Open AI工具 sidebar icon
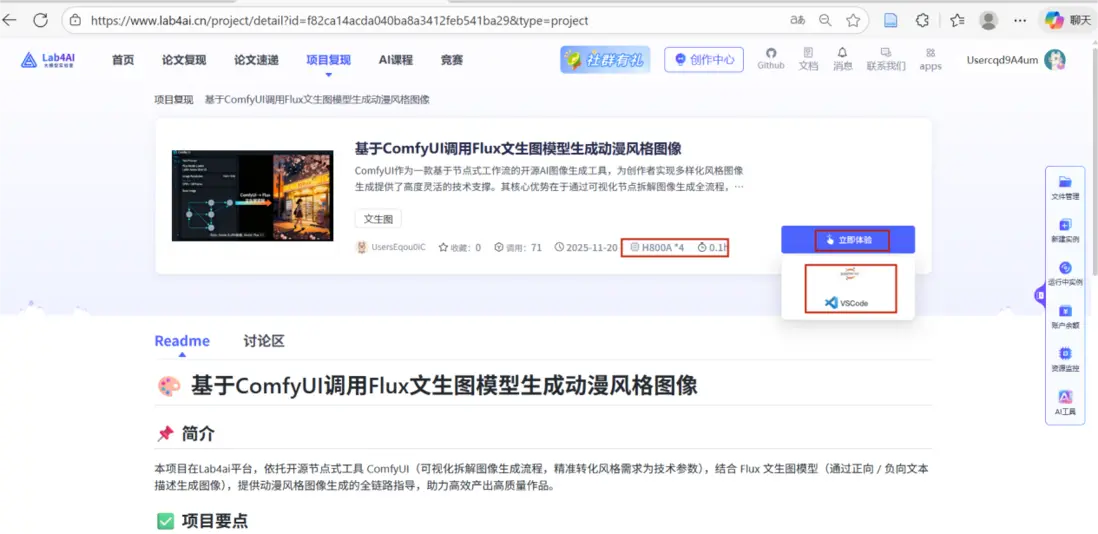This screenshot has height=534, width=1098. click(1065, 402)
